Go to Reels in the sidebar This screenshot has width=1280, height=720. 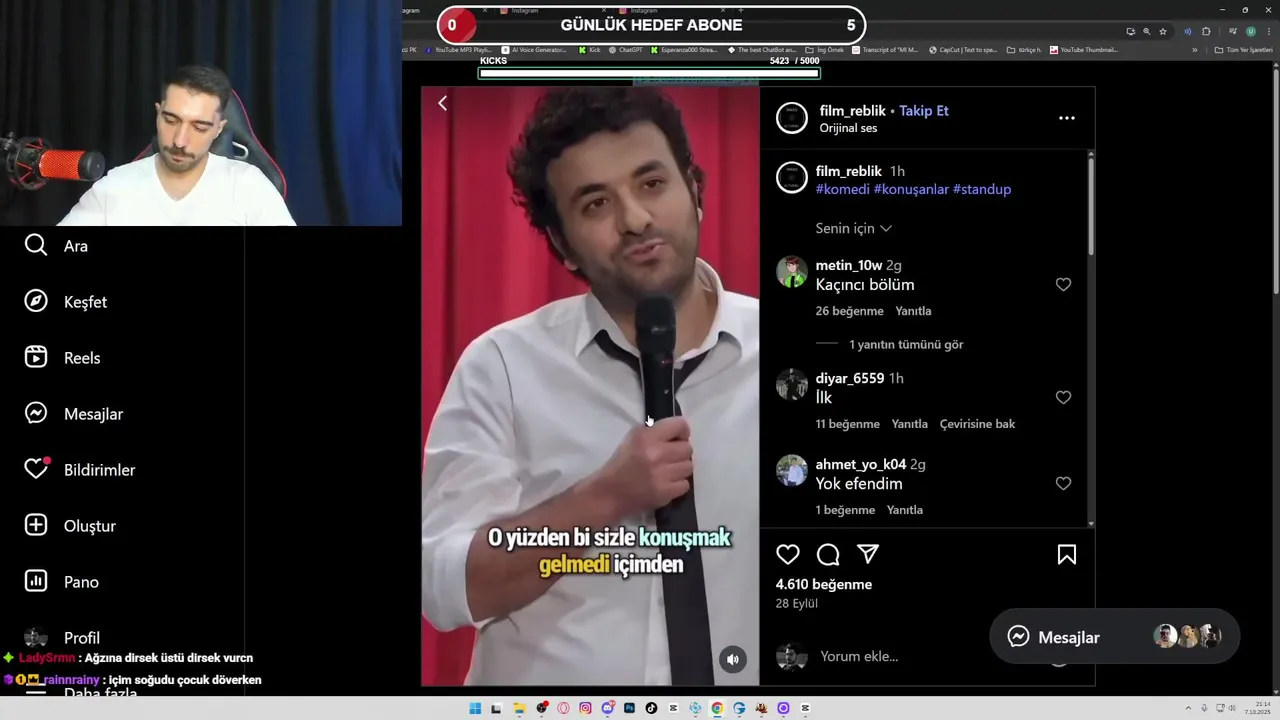(62, 357)
